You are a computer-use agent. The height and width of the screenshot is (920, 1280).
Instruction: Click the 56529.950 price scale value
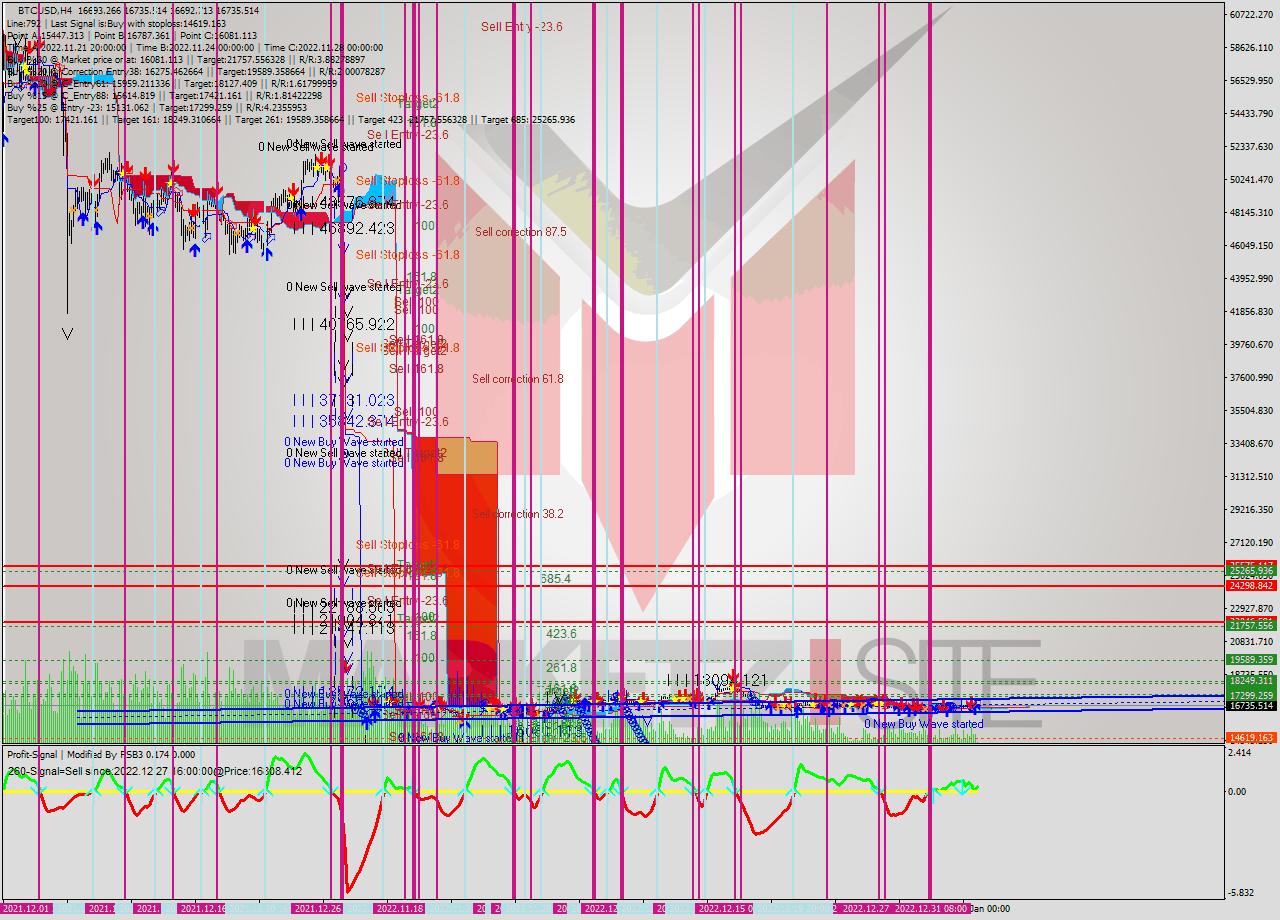click(x=1250, y=80)
